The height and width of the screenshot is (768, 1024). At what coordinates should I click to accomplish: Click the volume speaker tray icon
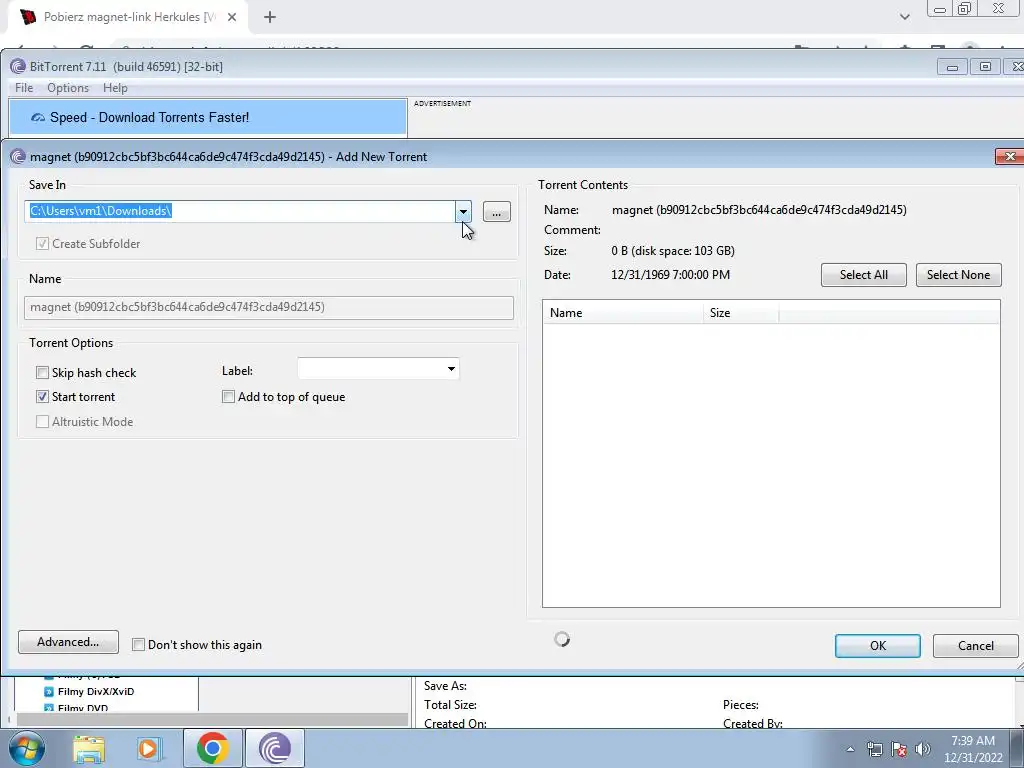(923, 749)
